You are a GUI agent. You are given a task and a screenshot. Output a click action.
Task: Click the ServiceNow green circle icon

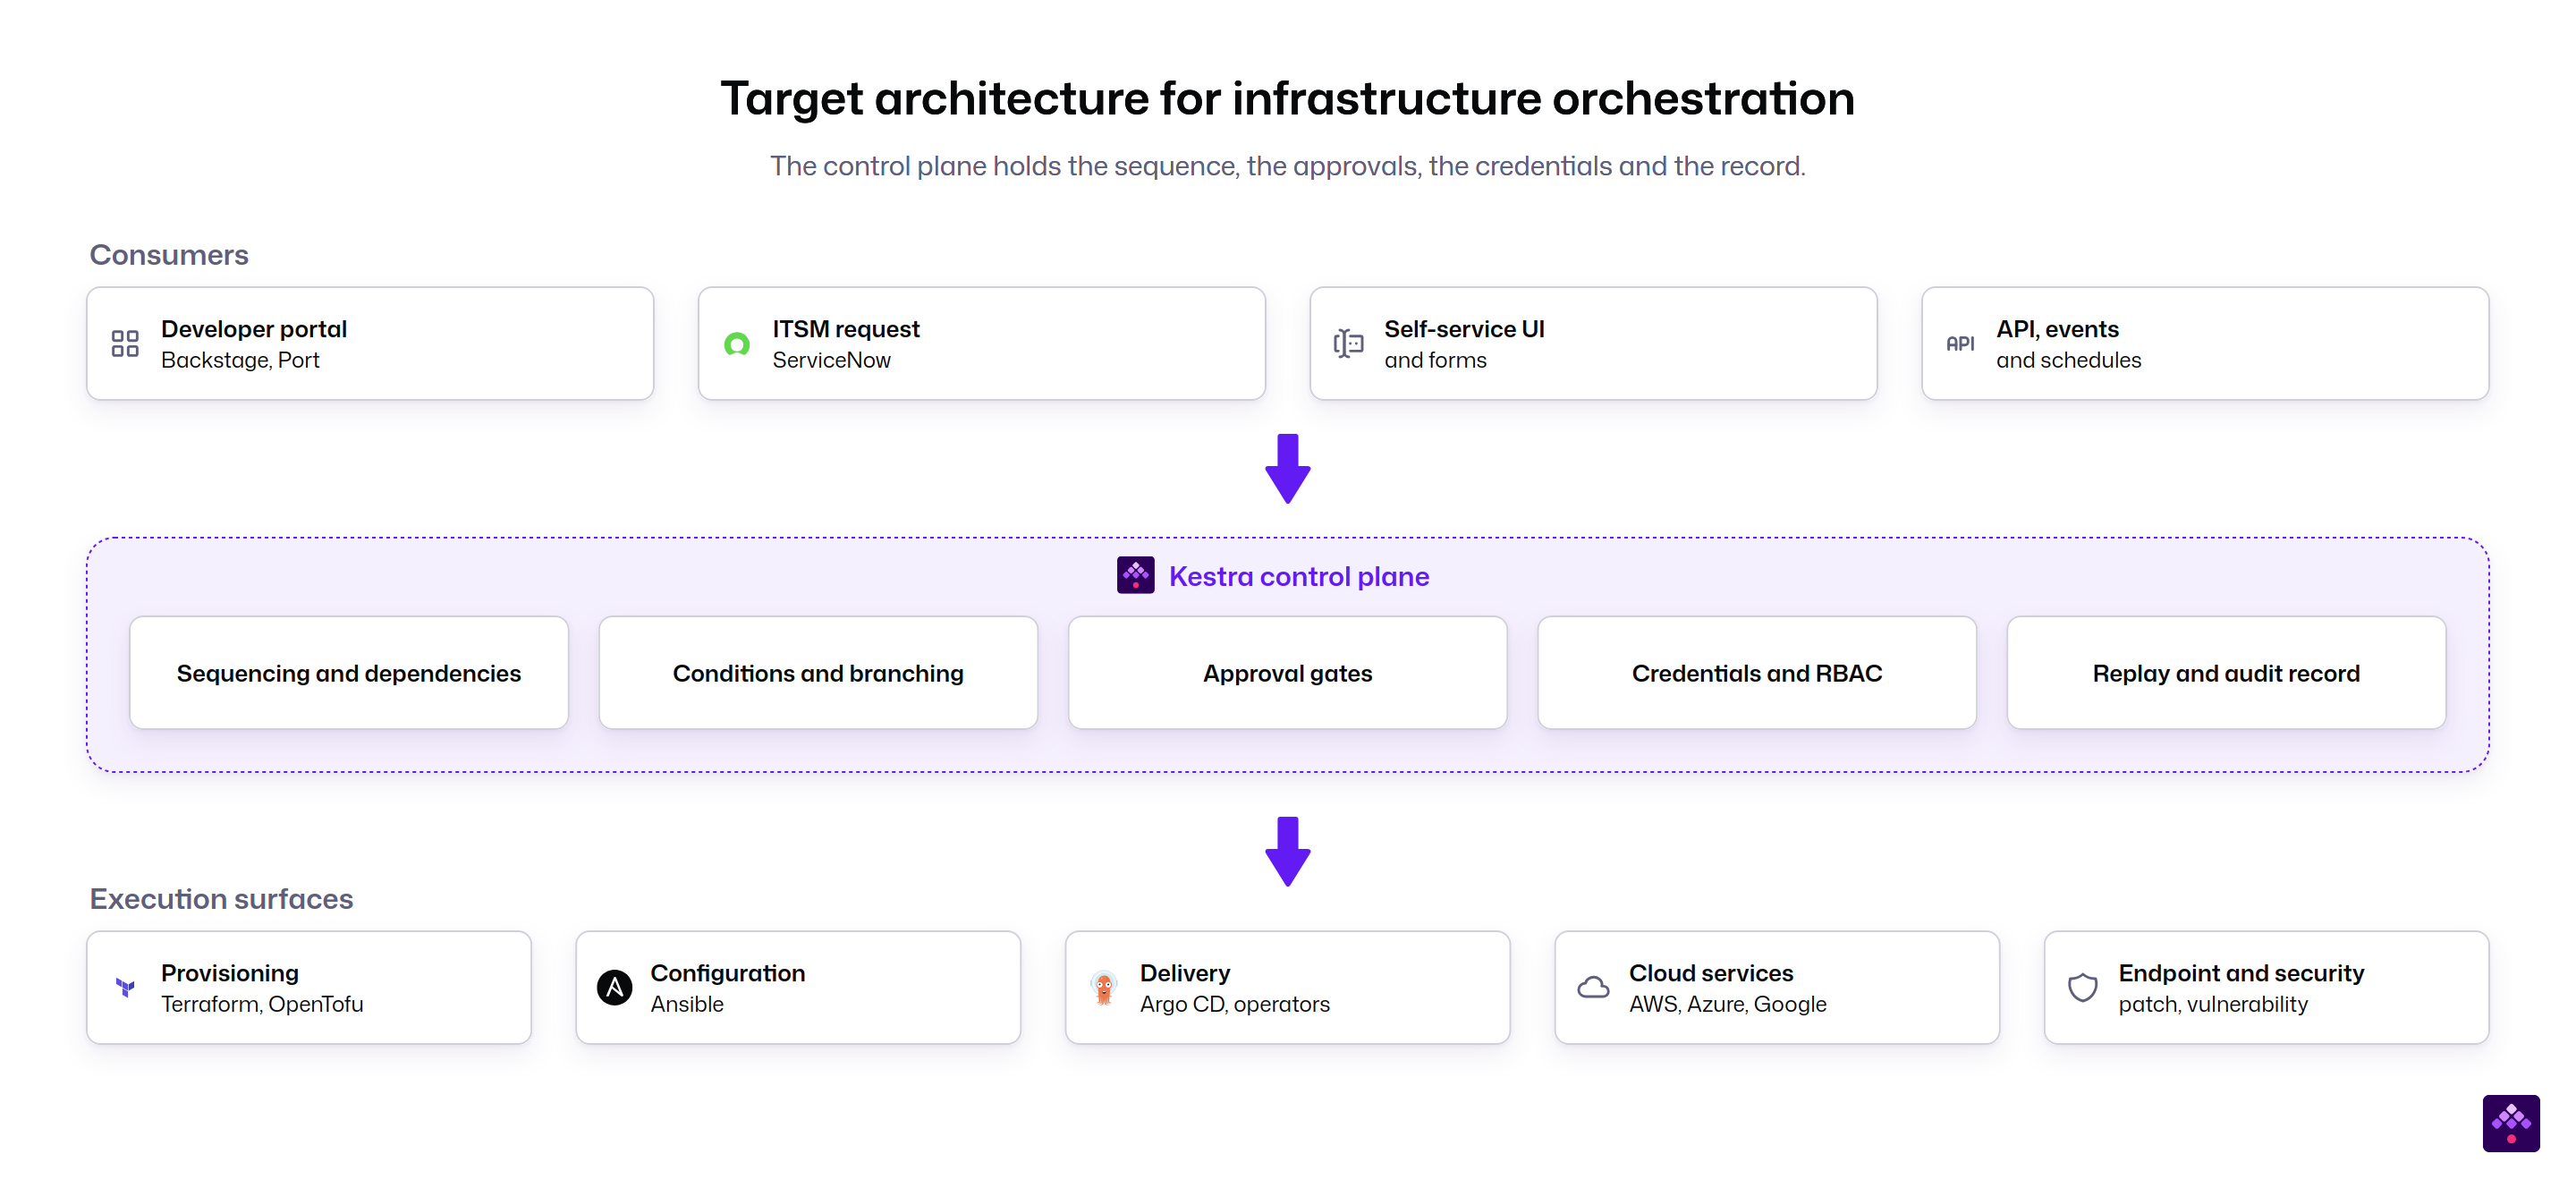click(737, 344)
